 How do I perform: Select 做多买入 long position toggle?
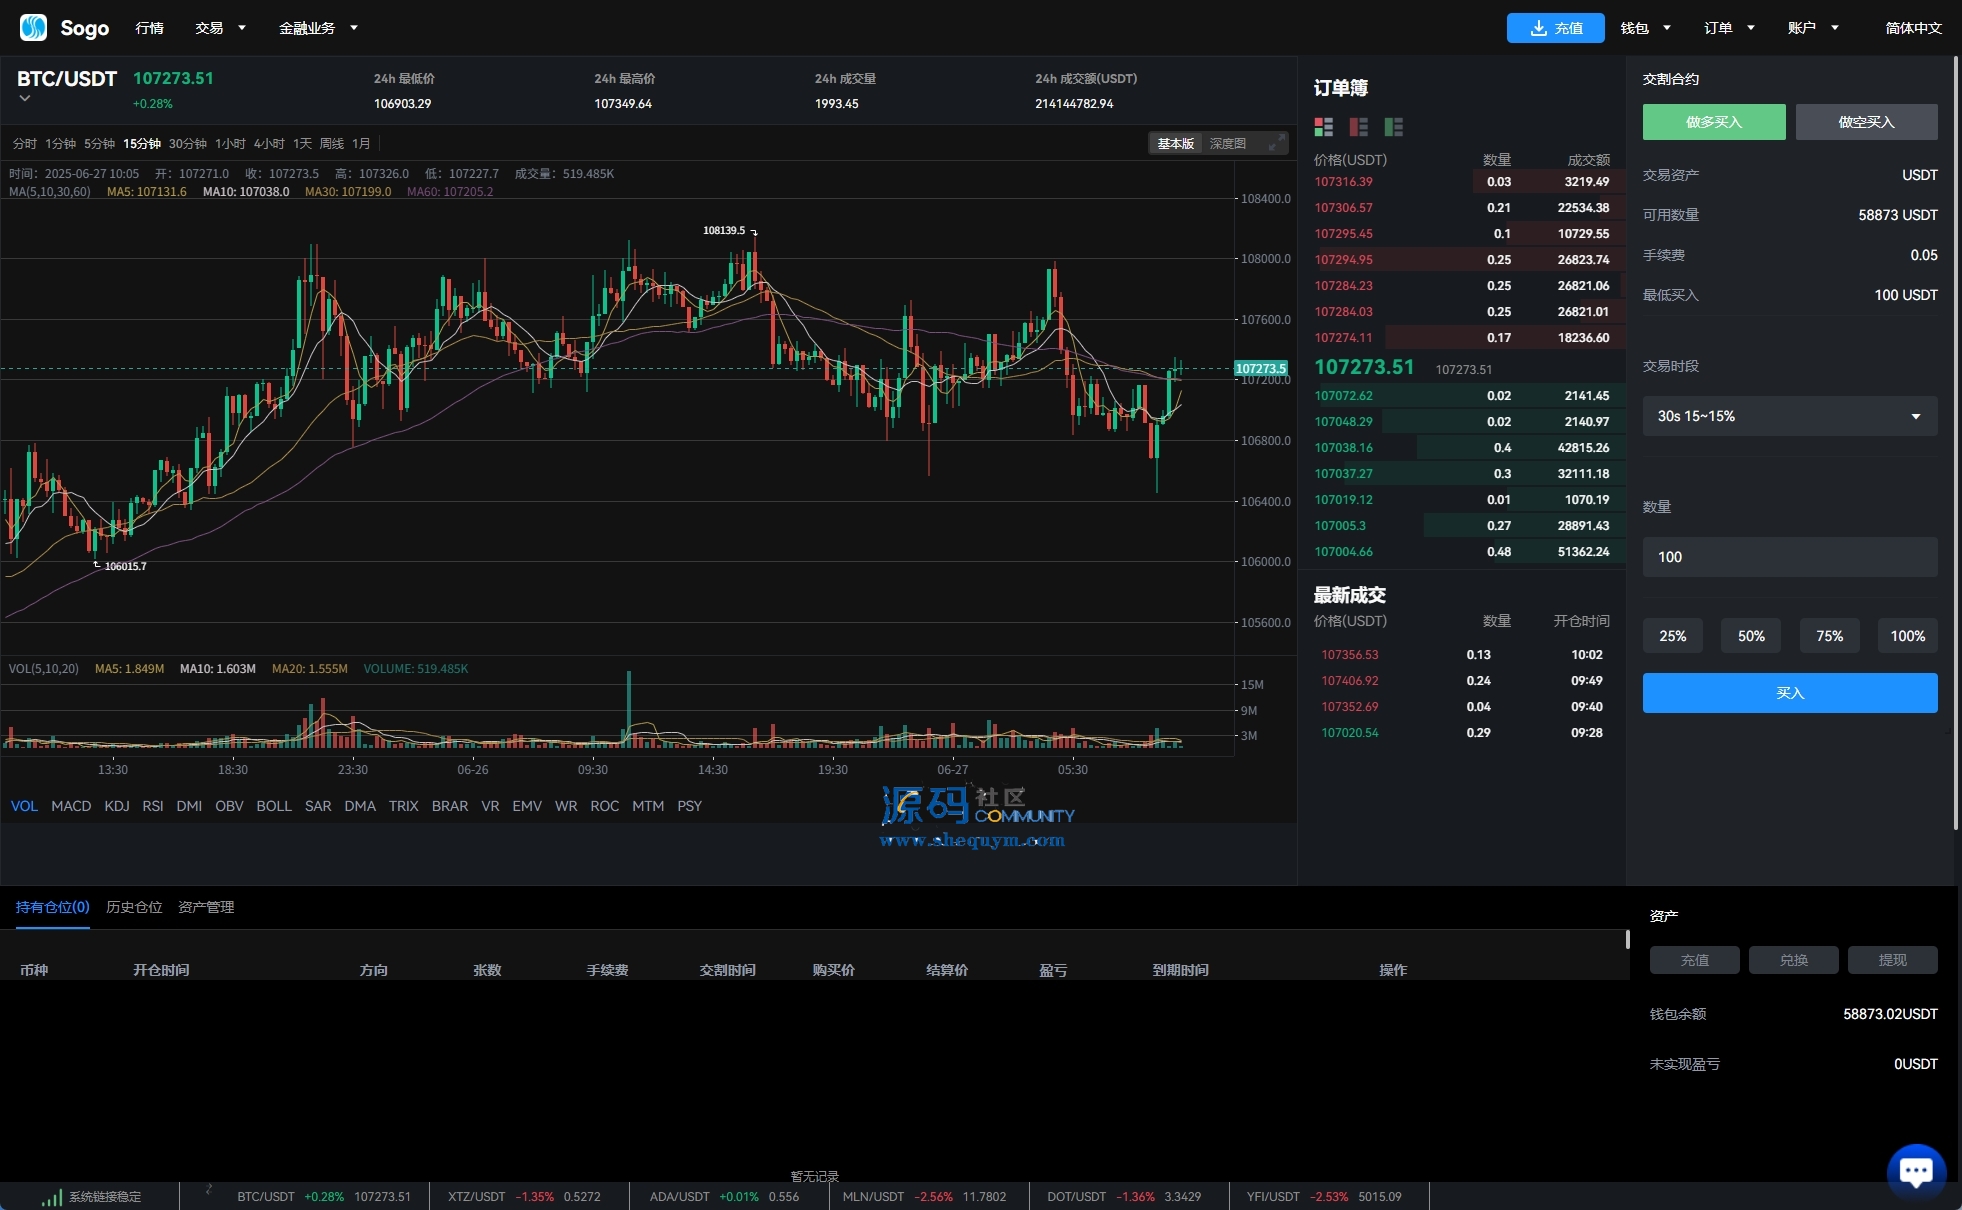tap(1713, 122)
